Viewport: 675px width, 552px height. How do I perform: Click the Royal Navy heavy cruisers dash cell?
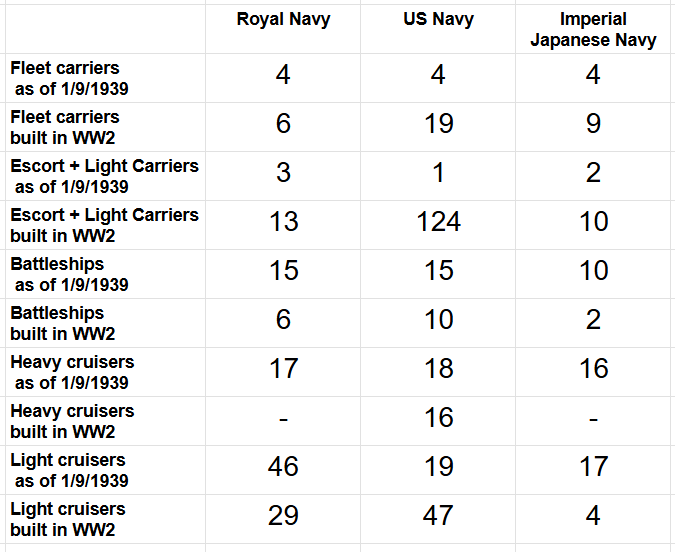(283, 421)
